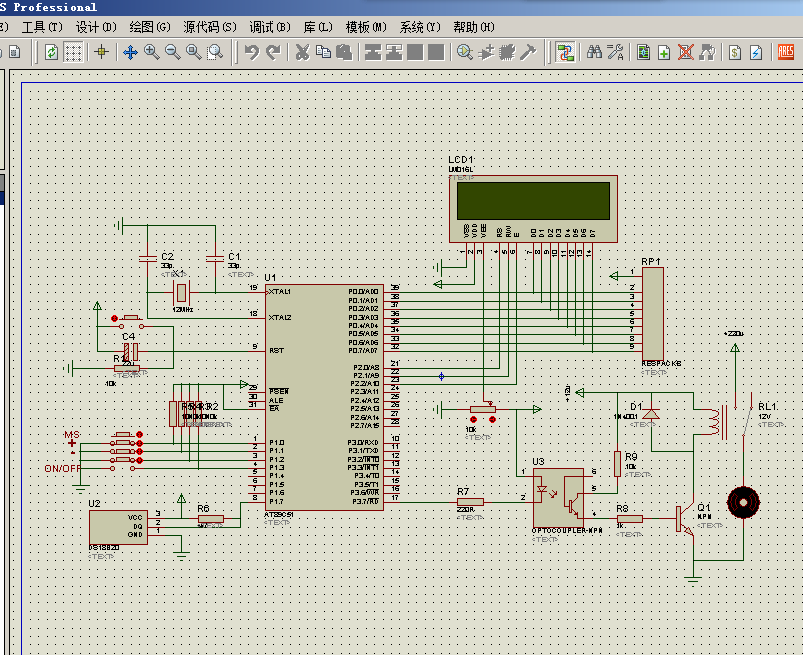Click the Cut scissors icon

coord(302,52)
